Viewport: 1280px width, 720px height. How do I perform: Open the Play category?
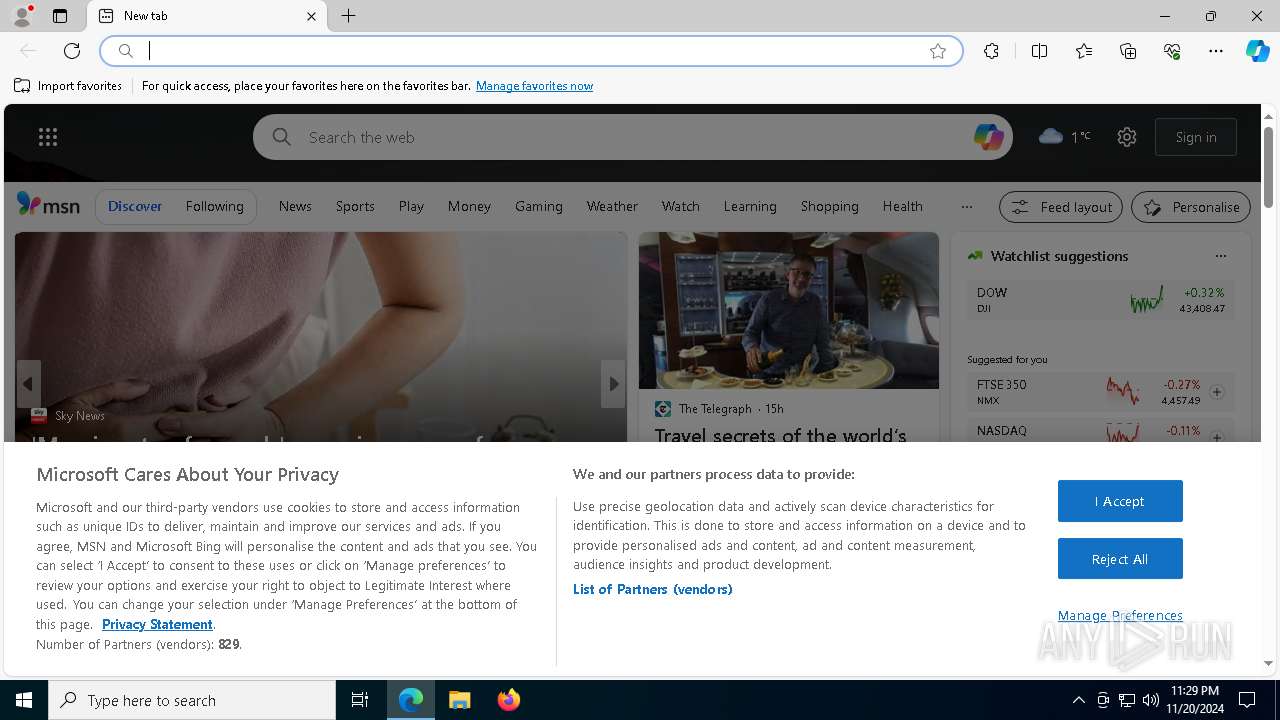click(x=411, y=206)
